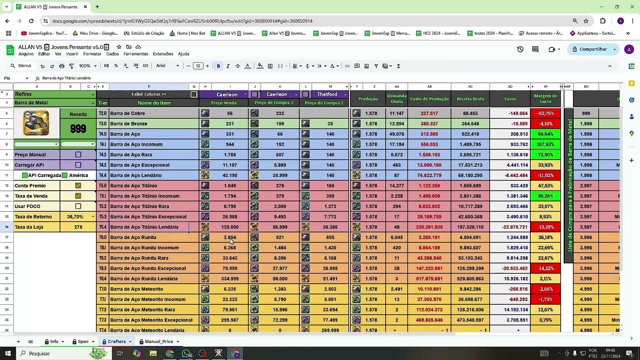This screenshot has width=640, height=360.
Task: Open the Inserir menu
Action: (x=72, y=54)
